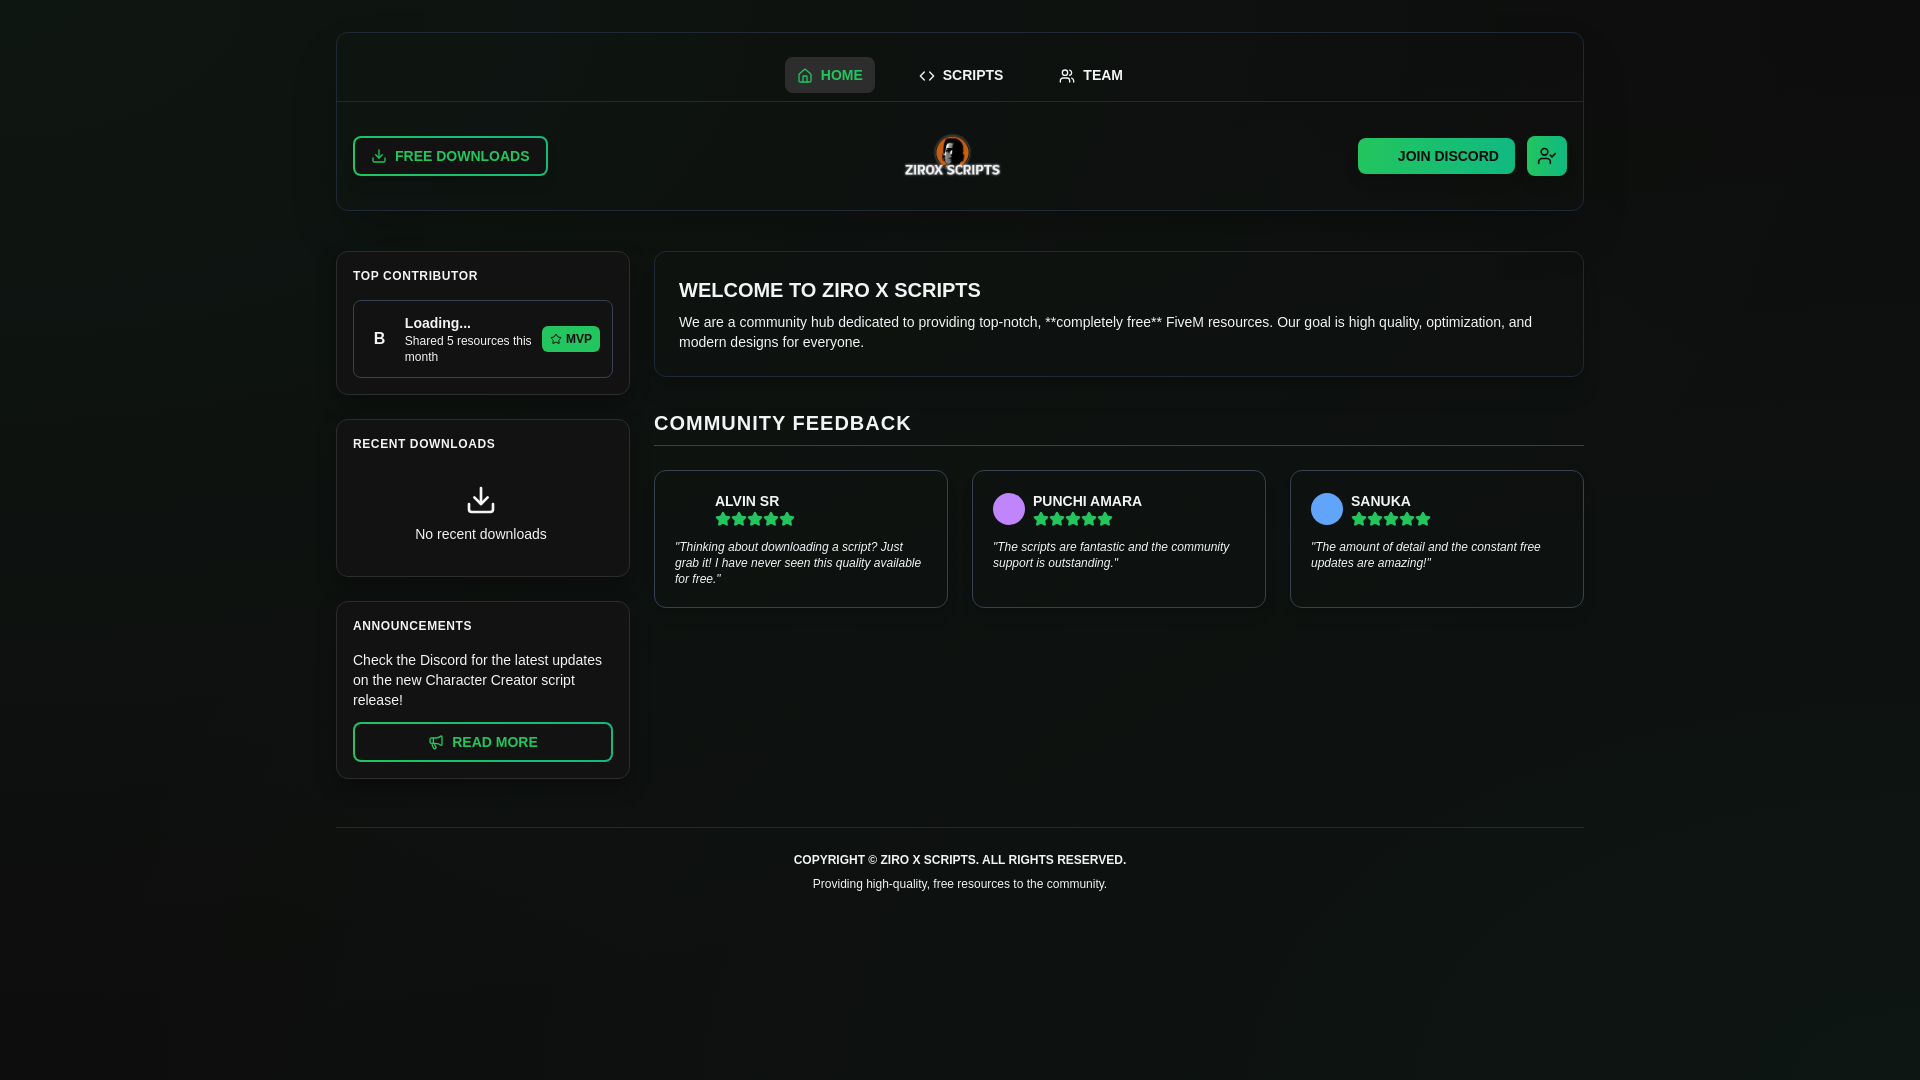The width and height of the screenshot is (1920, 1080).
Task: Click the Punchi Amara reviewer name
Action: coord(1087,501)
